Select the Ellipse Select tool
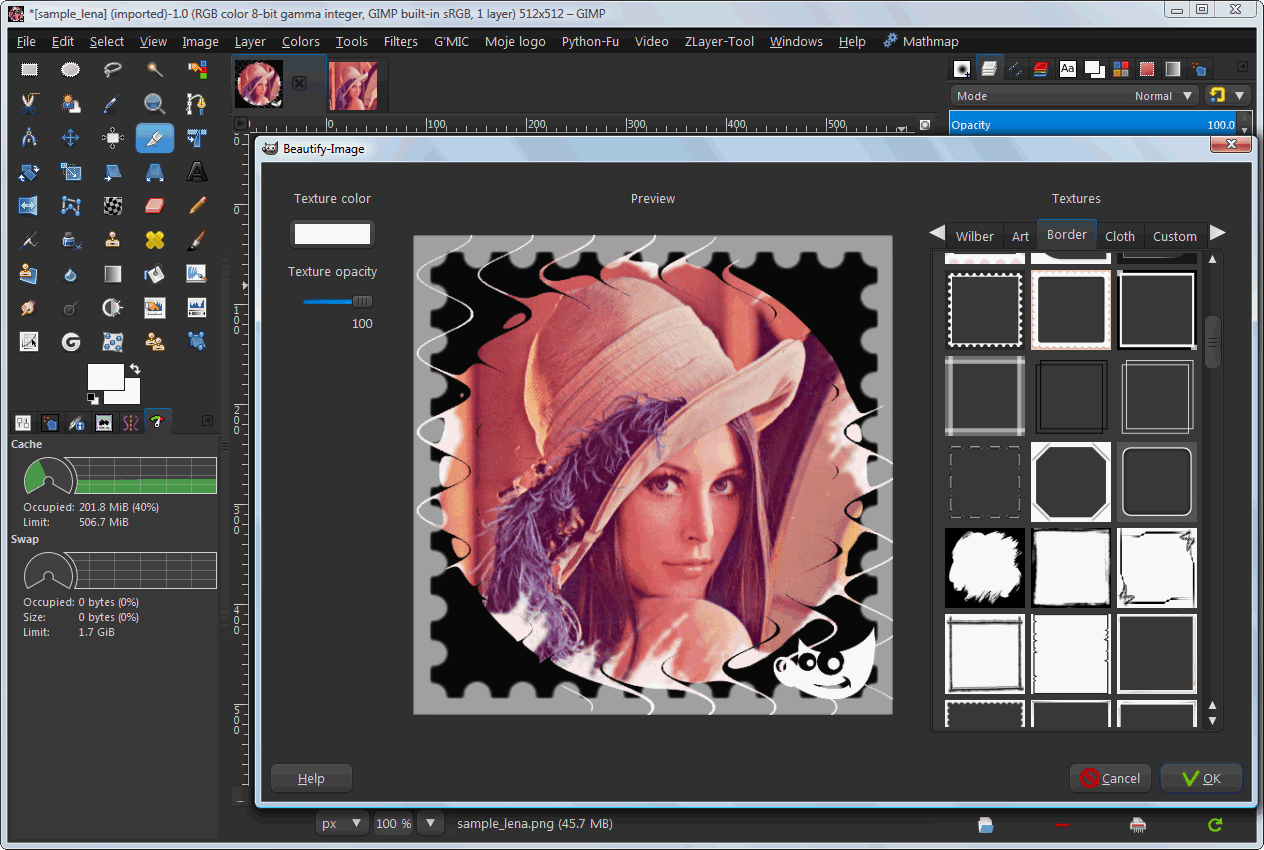The height and width of the screenshot is (850, 1264). pyautogui.click(x=71, y=70)
